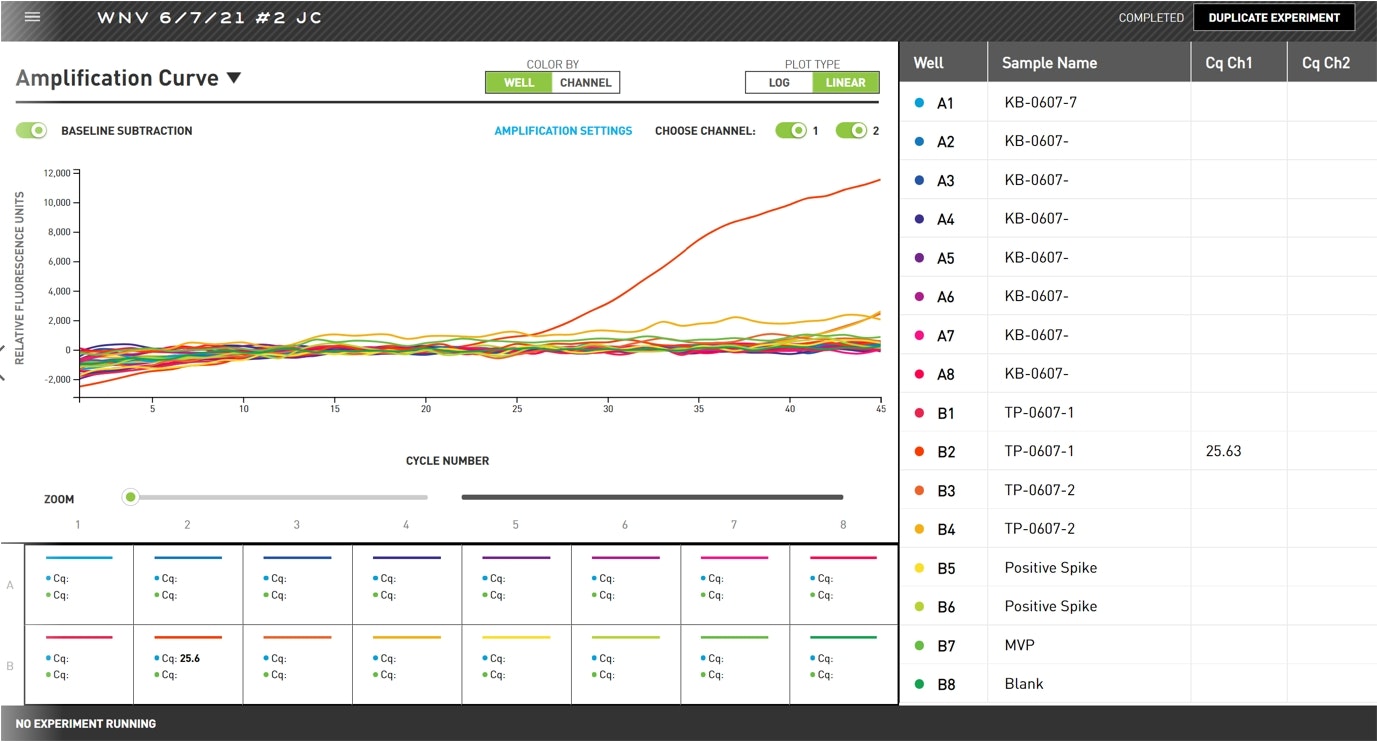Open Amplification Settings link
Viewport: 1377px width, 742px height.
(x=563, y=131)
